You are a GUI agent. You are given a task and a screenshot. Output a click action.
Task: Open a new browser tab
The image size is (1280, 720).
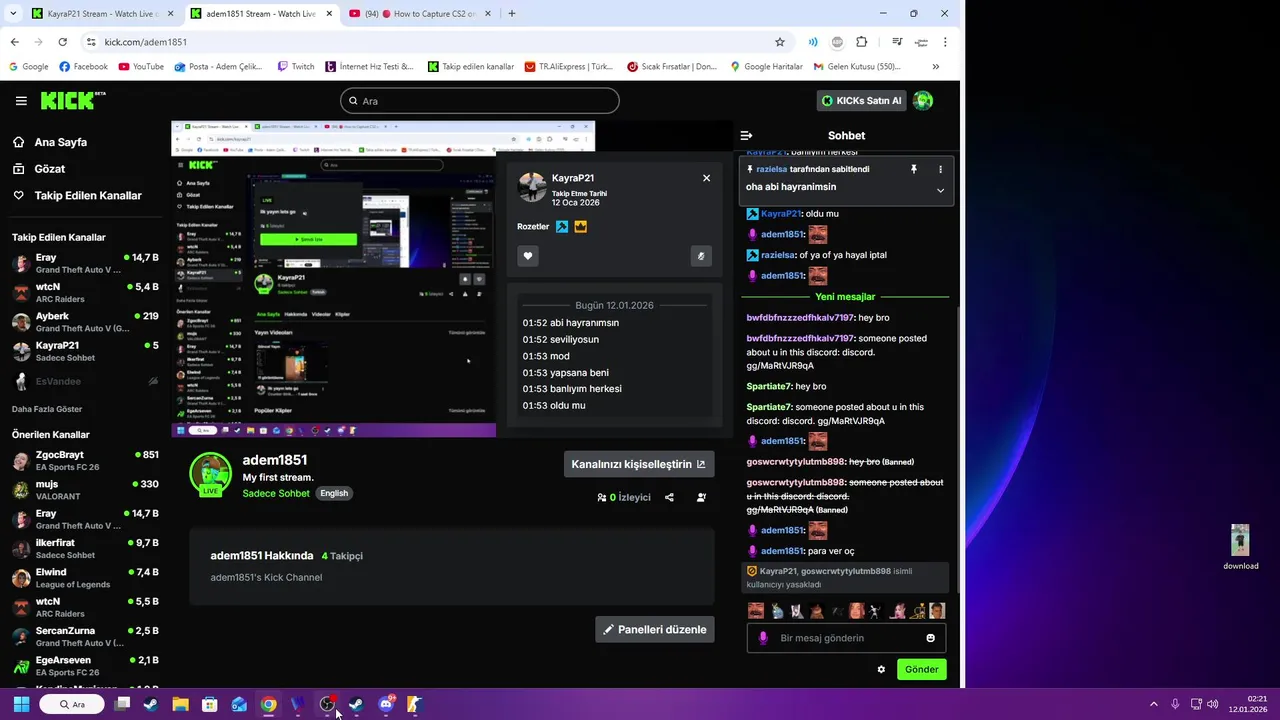coord(512,14)
